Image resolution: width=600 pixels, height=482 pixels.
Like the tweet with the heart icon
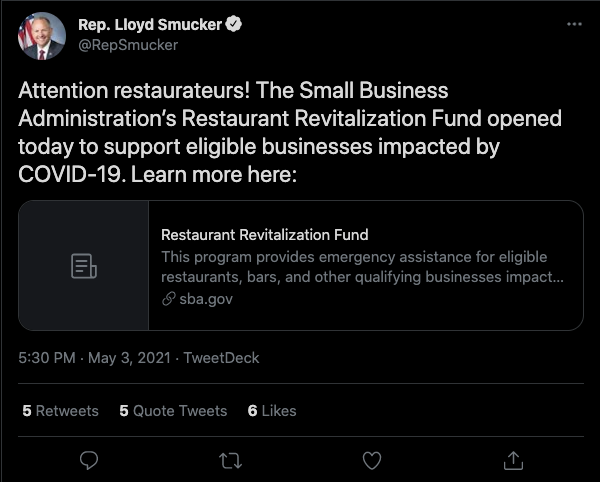(x=372, y=461)
